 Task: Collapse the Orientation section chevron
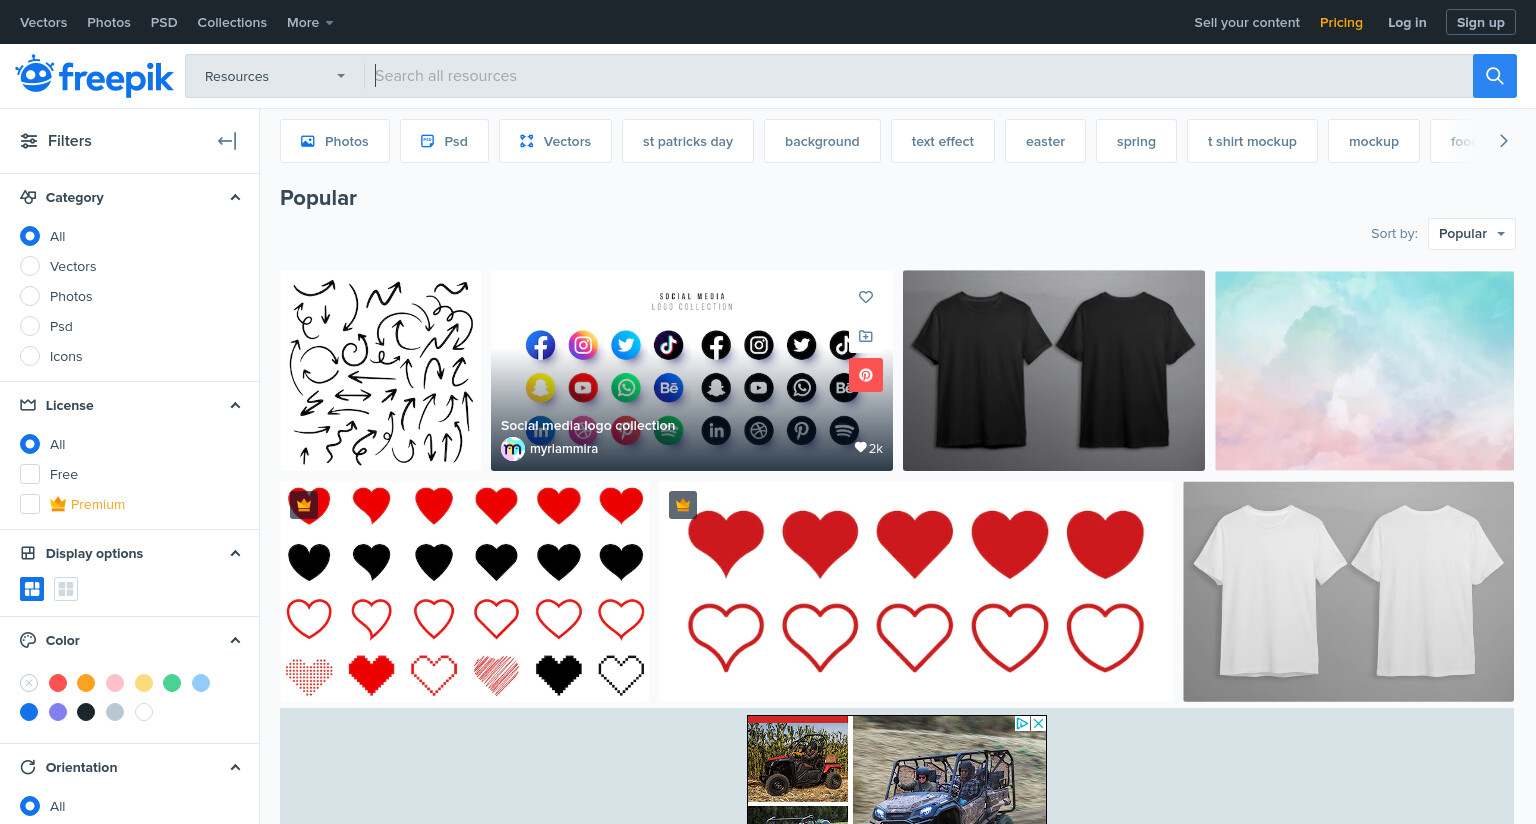[235, 767]
